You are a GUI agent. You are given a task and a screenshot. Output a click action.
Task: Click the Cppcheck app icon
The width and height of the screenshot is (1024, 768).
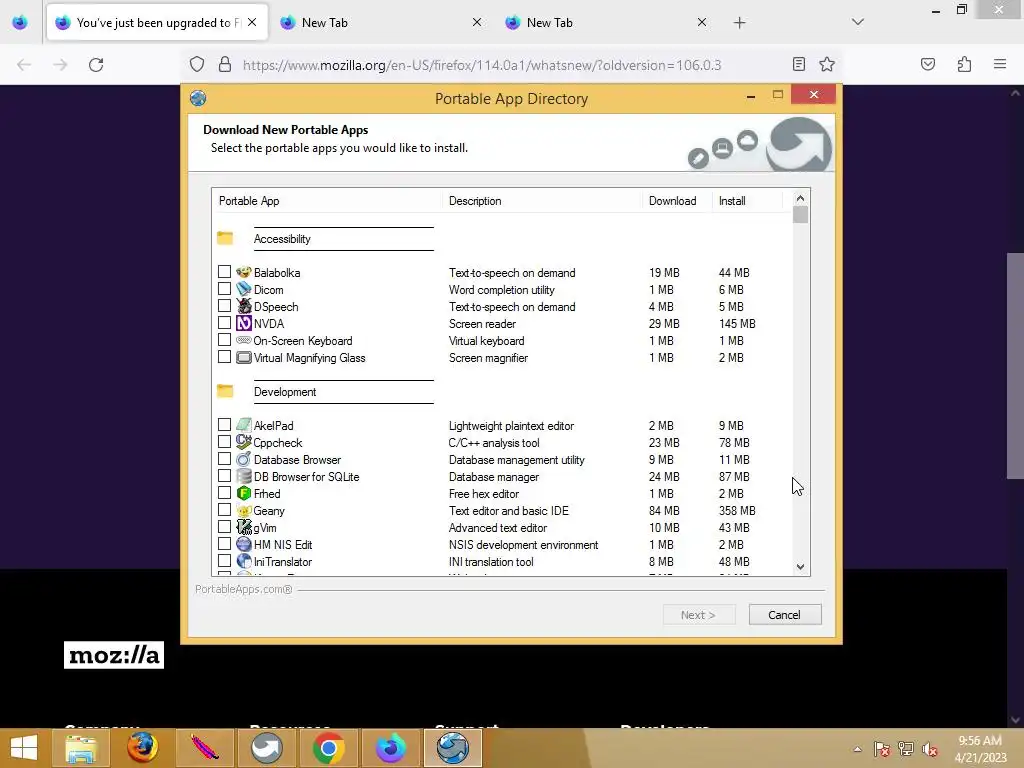pos(244,442)
